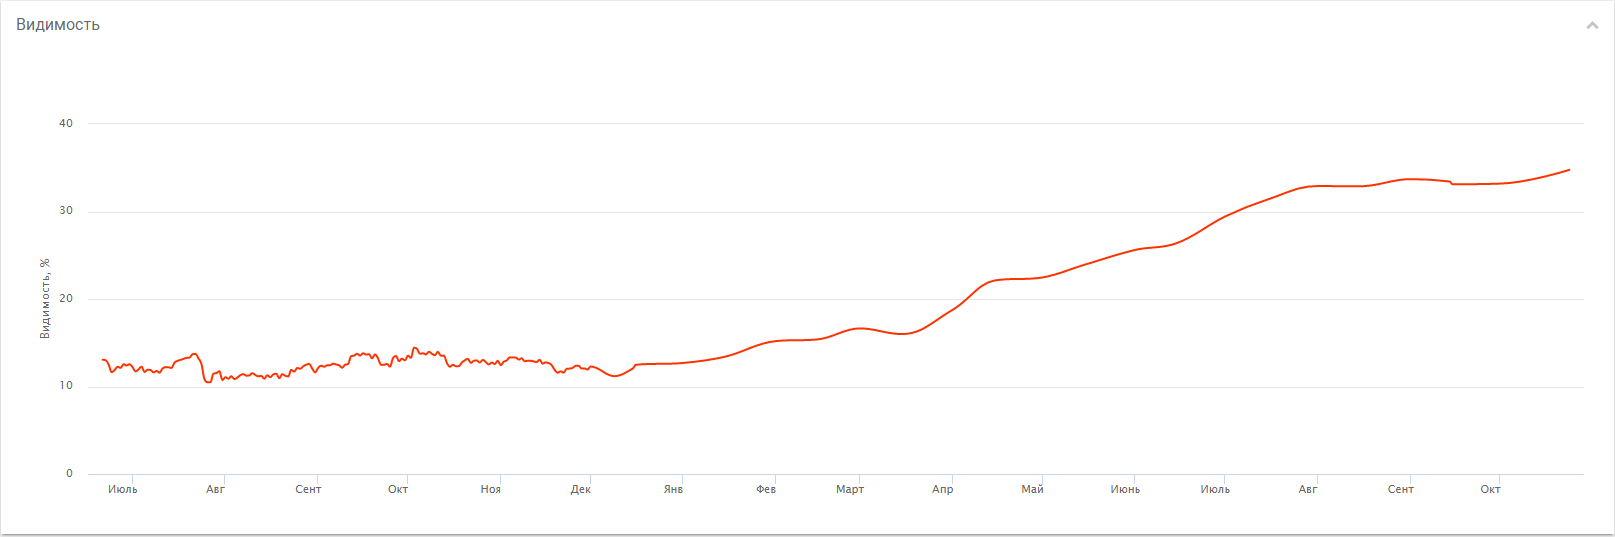1615x537 pixels.
Task: Click the final end point of the red line
Action: (1569, 170)
